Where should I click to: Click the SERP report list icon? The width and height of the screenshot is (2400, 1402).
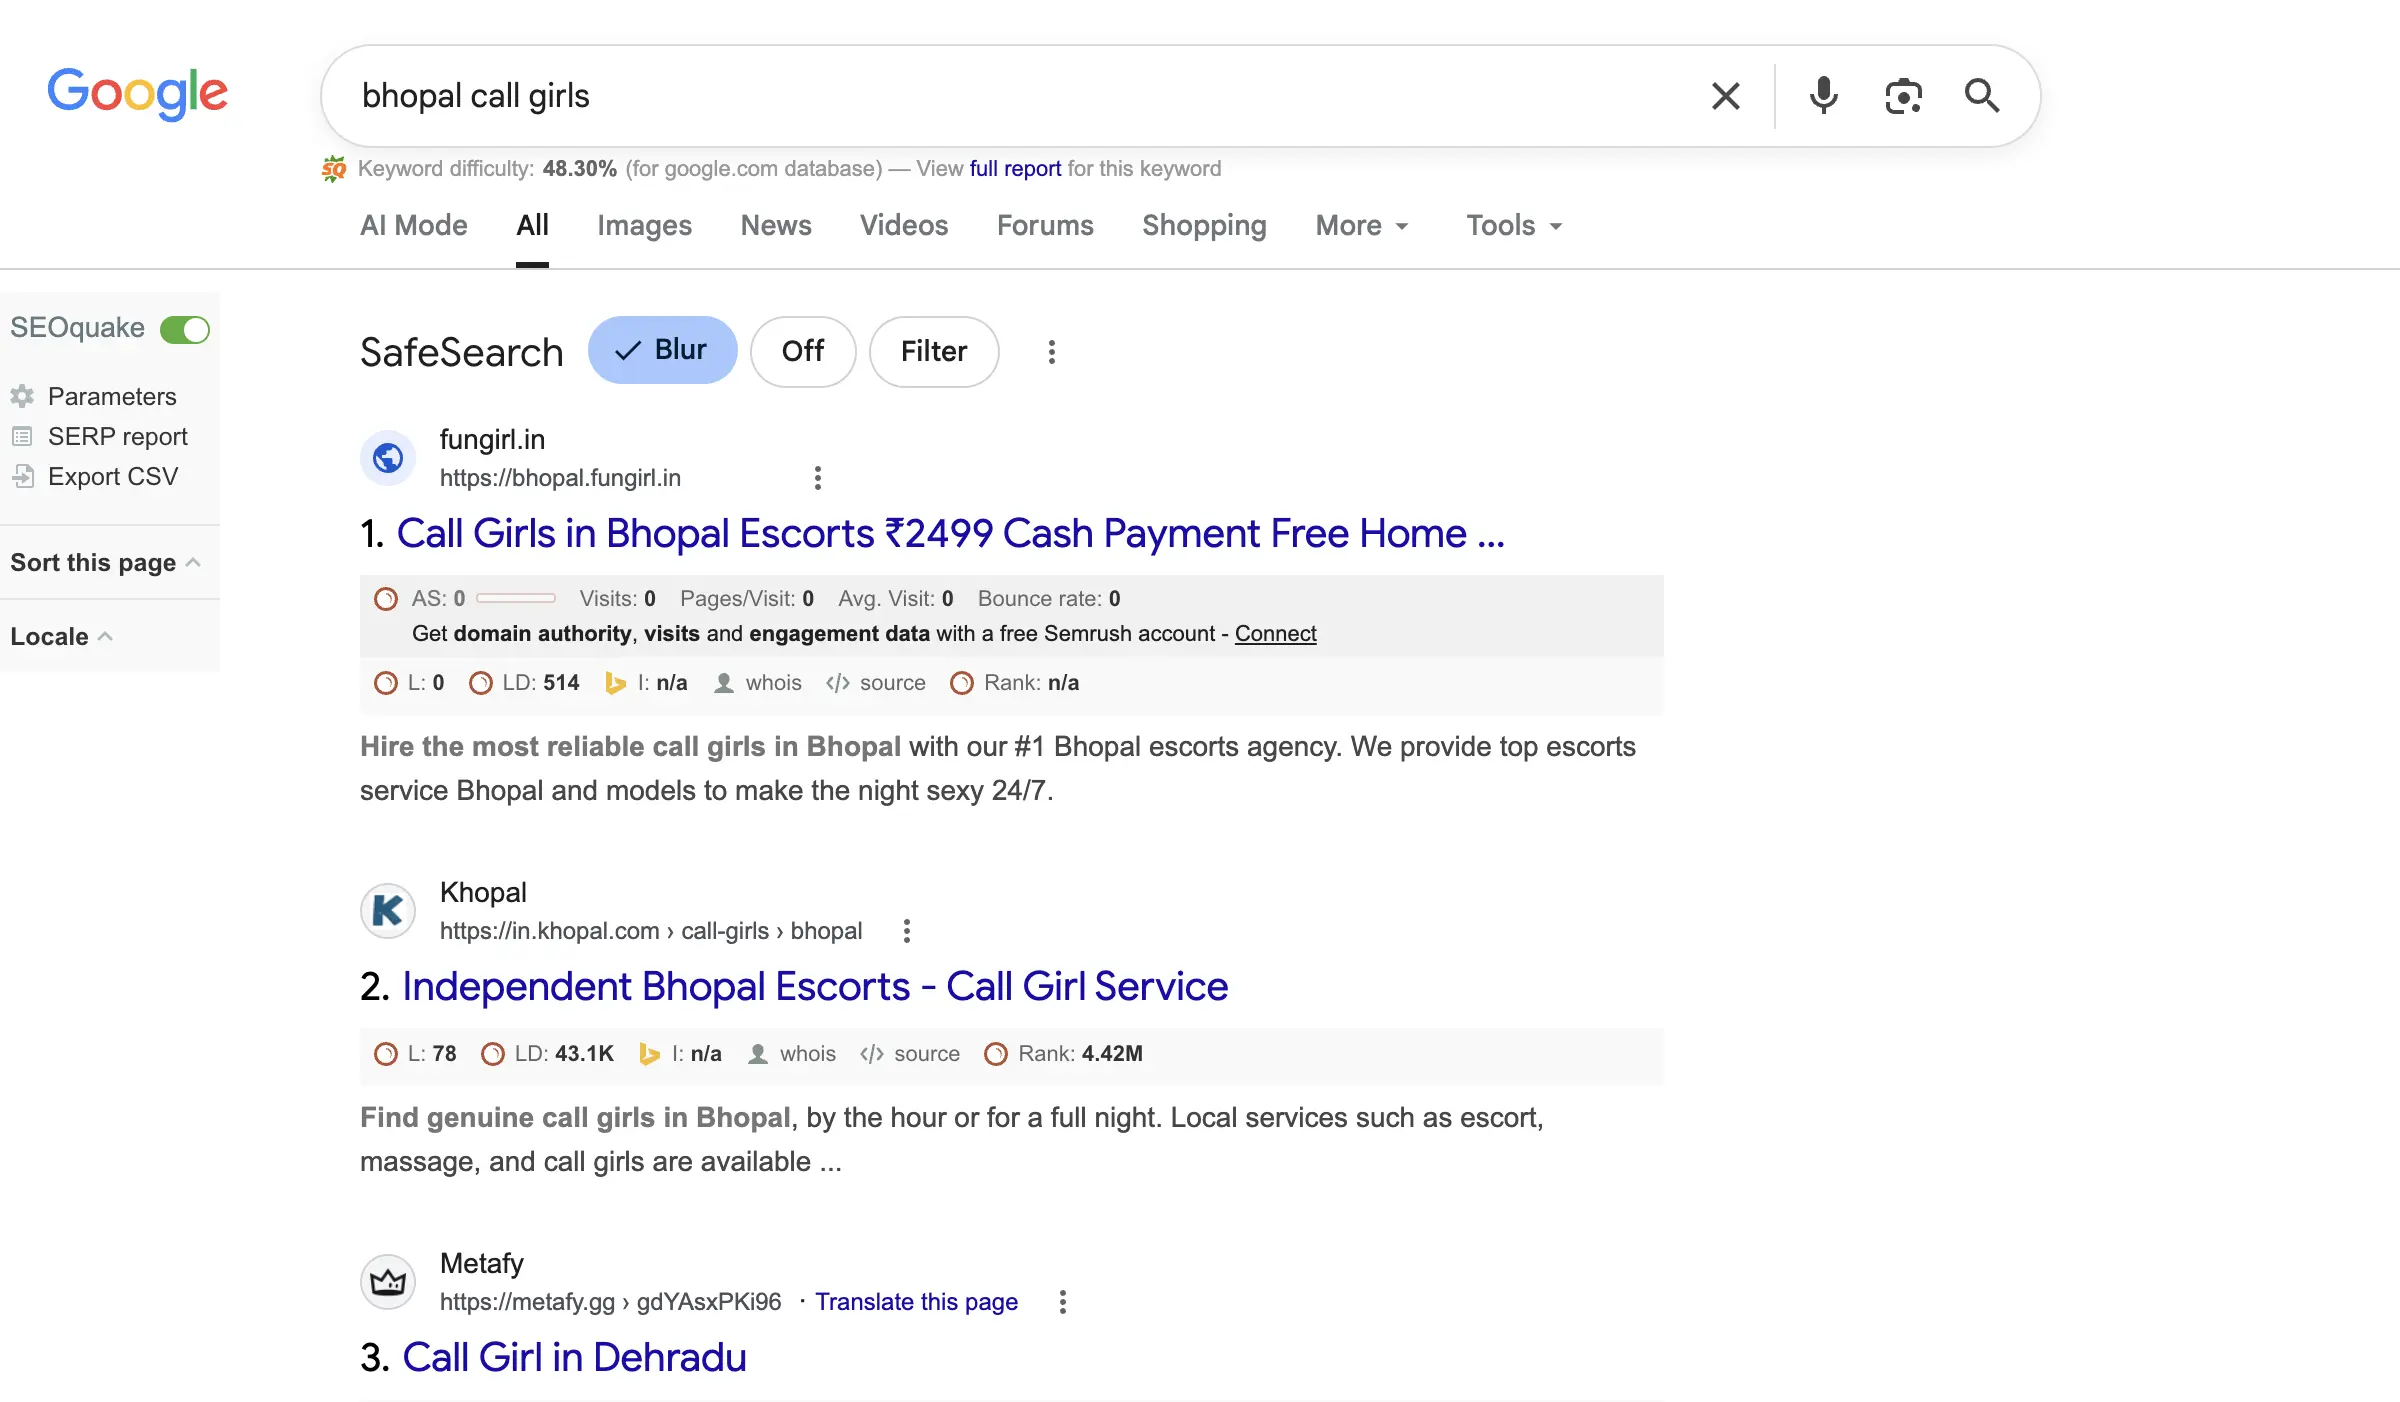tap(22, 436)
